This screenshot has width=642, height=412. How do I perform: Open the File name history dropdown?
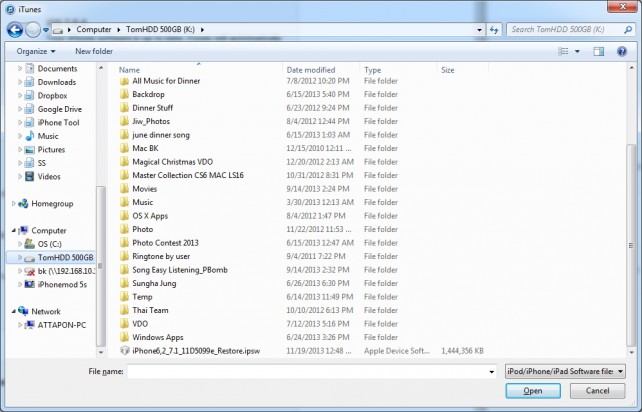pyautogui.click(x=491, y=372)
